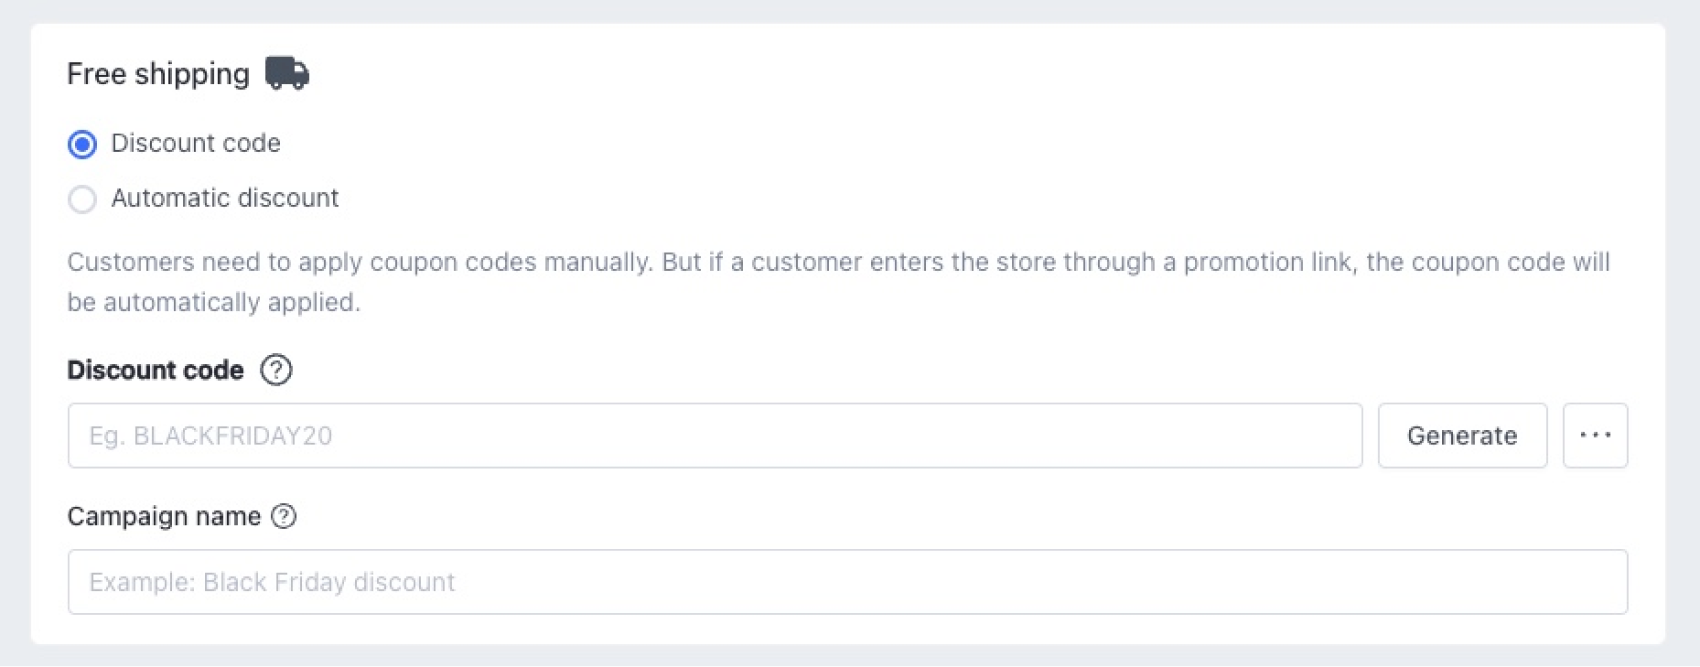Screen dimensions: 1700x667
Task: Click help icon next to Campaign name
Action: 284,516
